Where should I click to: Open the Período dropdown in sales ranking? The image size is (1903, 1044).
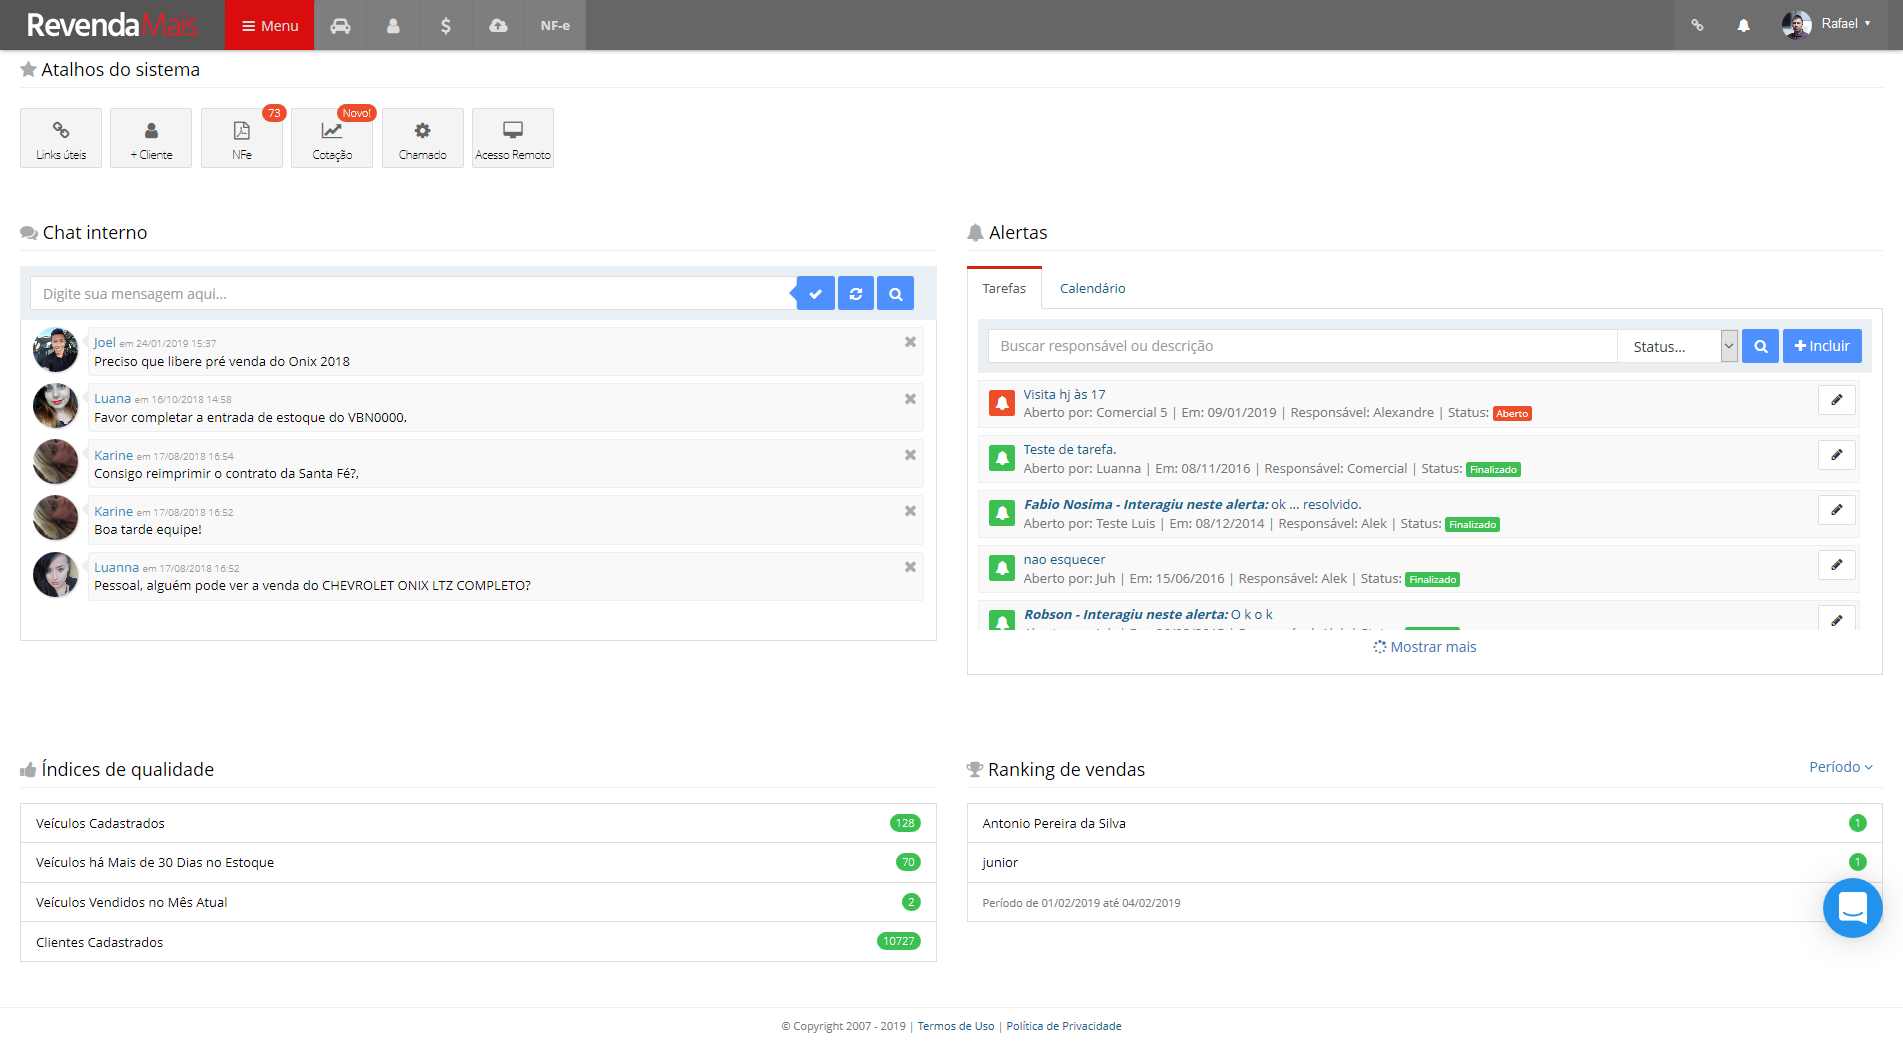pyautogui.click(x=1840, y=767)
